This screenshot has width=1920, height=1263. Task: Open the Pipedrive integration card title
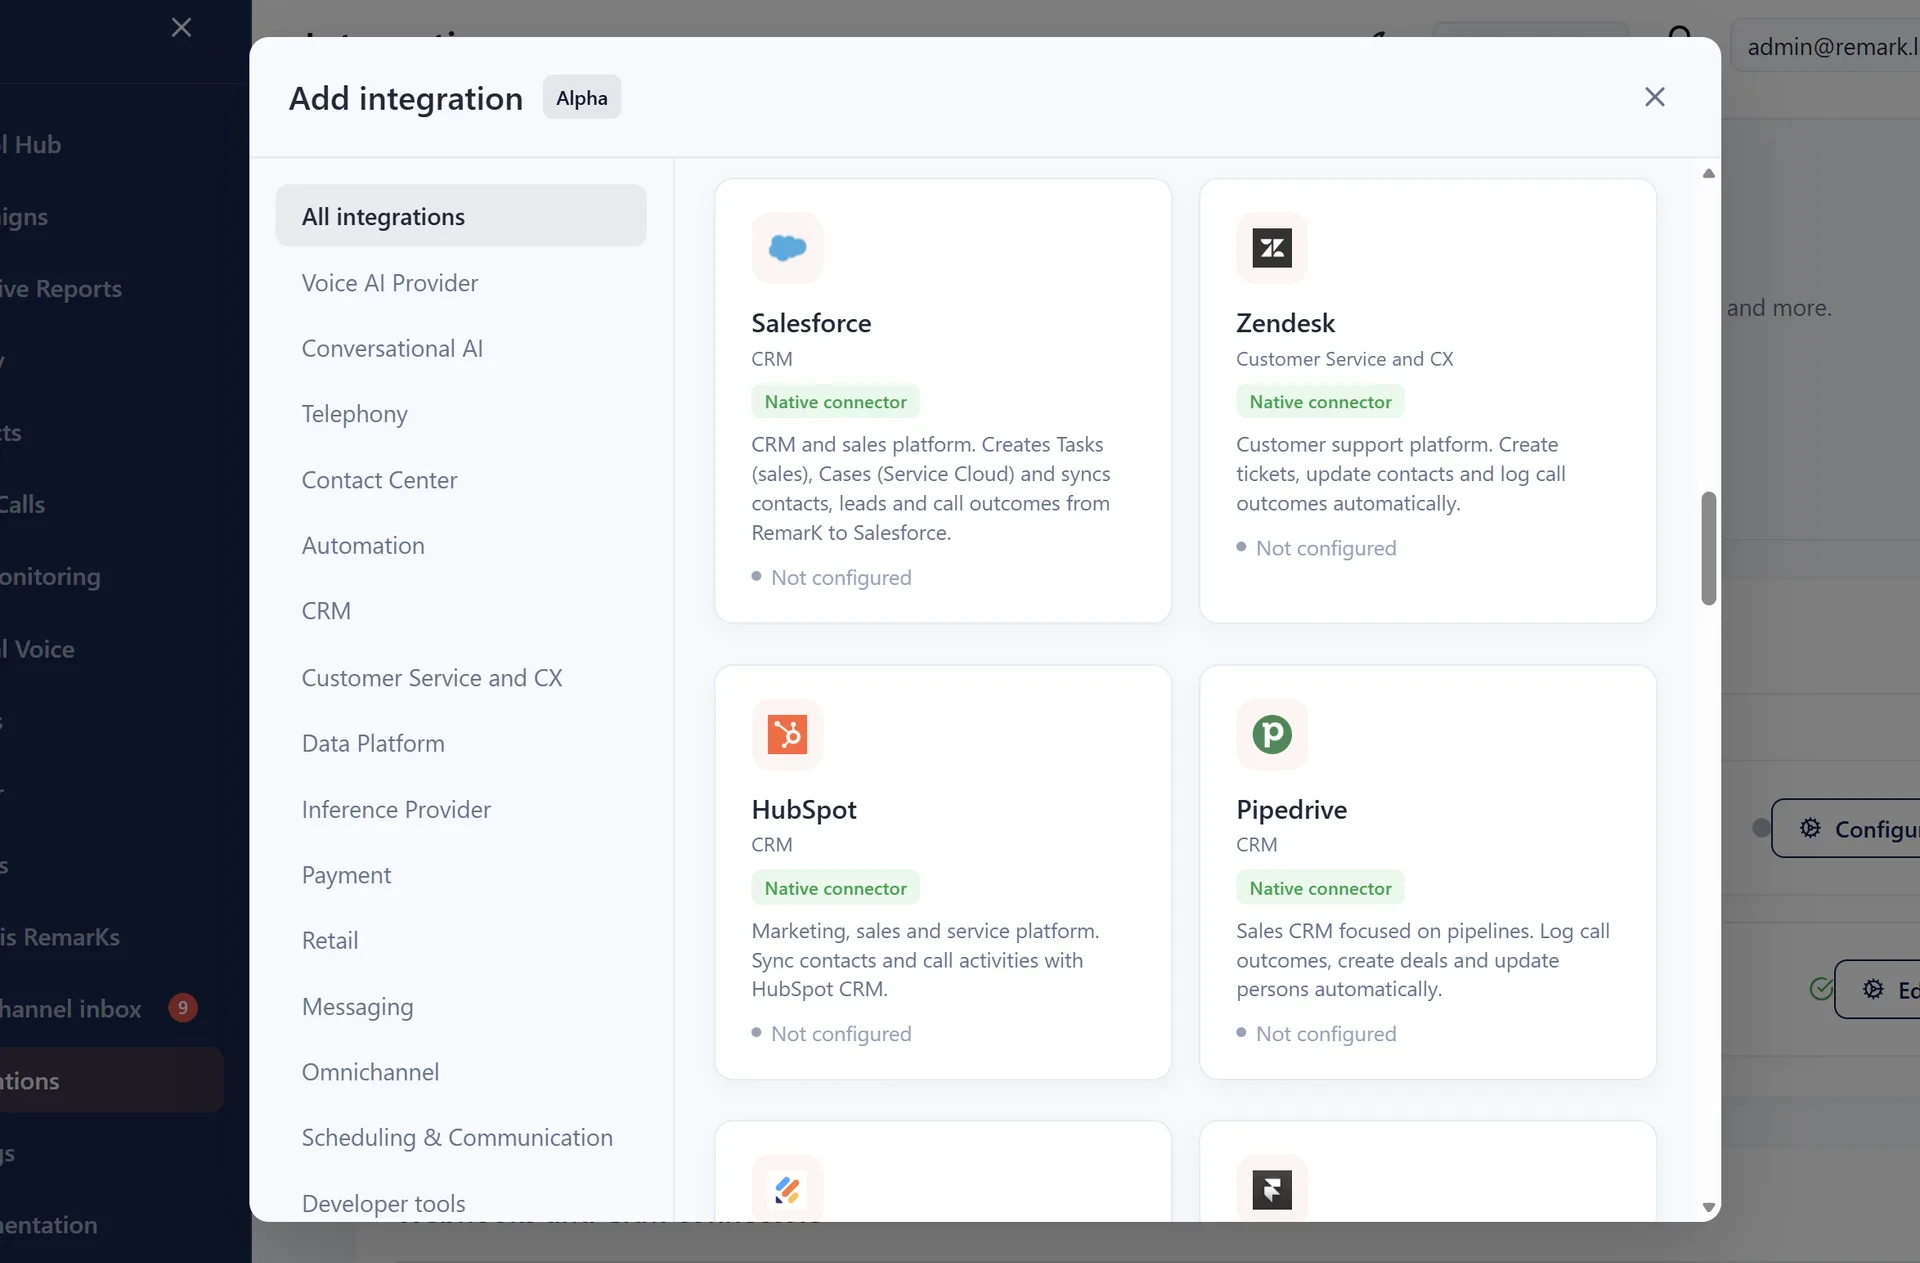(1291, 809)
